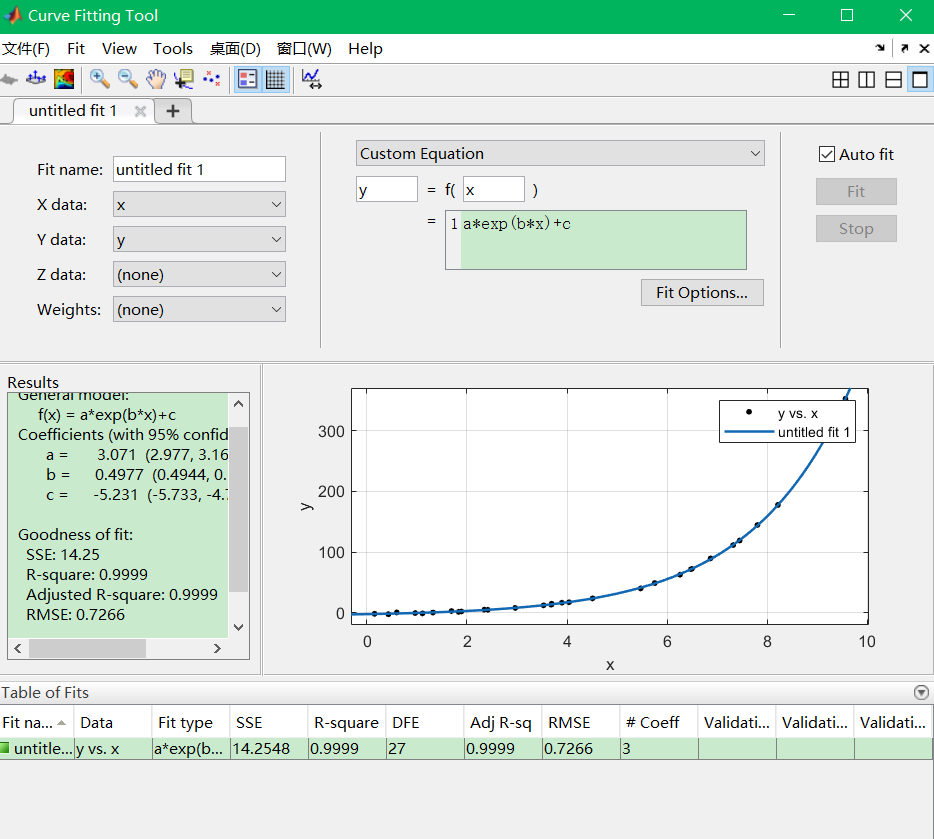Click the contour plot toolbar icon
The width and height of the screenshot is (934, 839).
click(x=64, y=79)
